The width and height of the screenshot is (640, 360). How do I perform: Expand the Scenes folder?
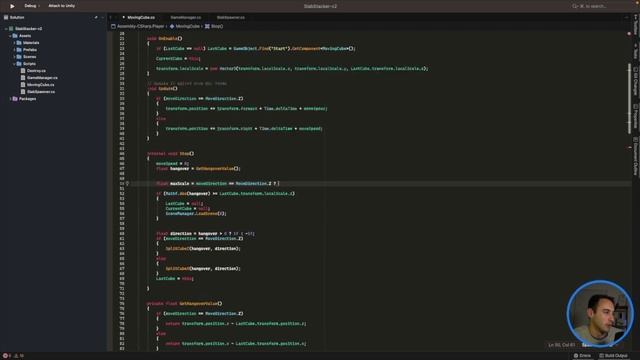coord(14,57)
